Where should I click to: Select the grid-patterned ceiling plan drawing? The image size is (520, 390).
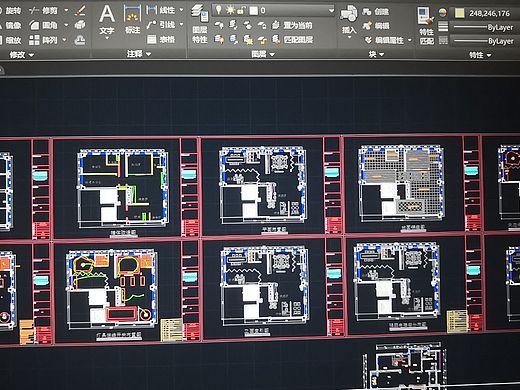tap(401, 184)
